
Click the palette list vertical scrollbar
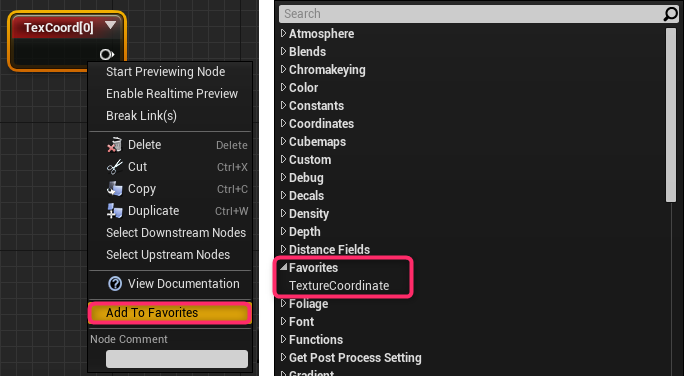670,115
